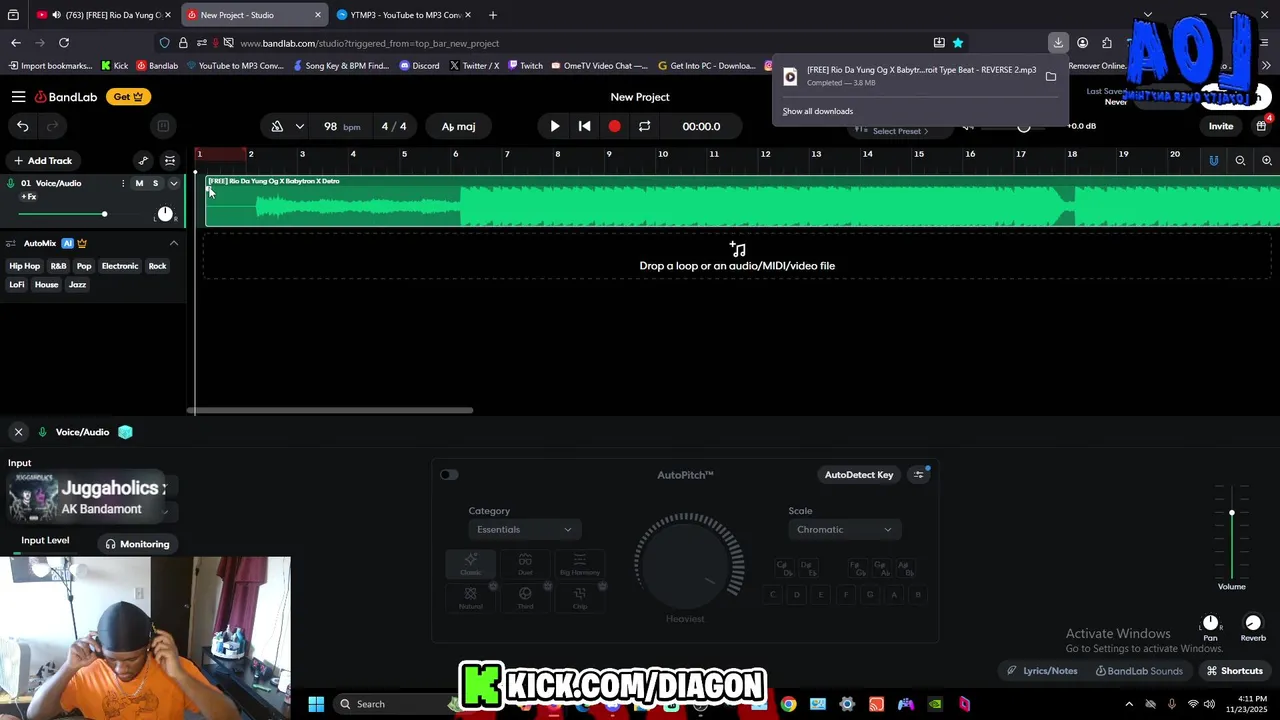Start recording with the red button

click(614, 126)
